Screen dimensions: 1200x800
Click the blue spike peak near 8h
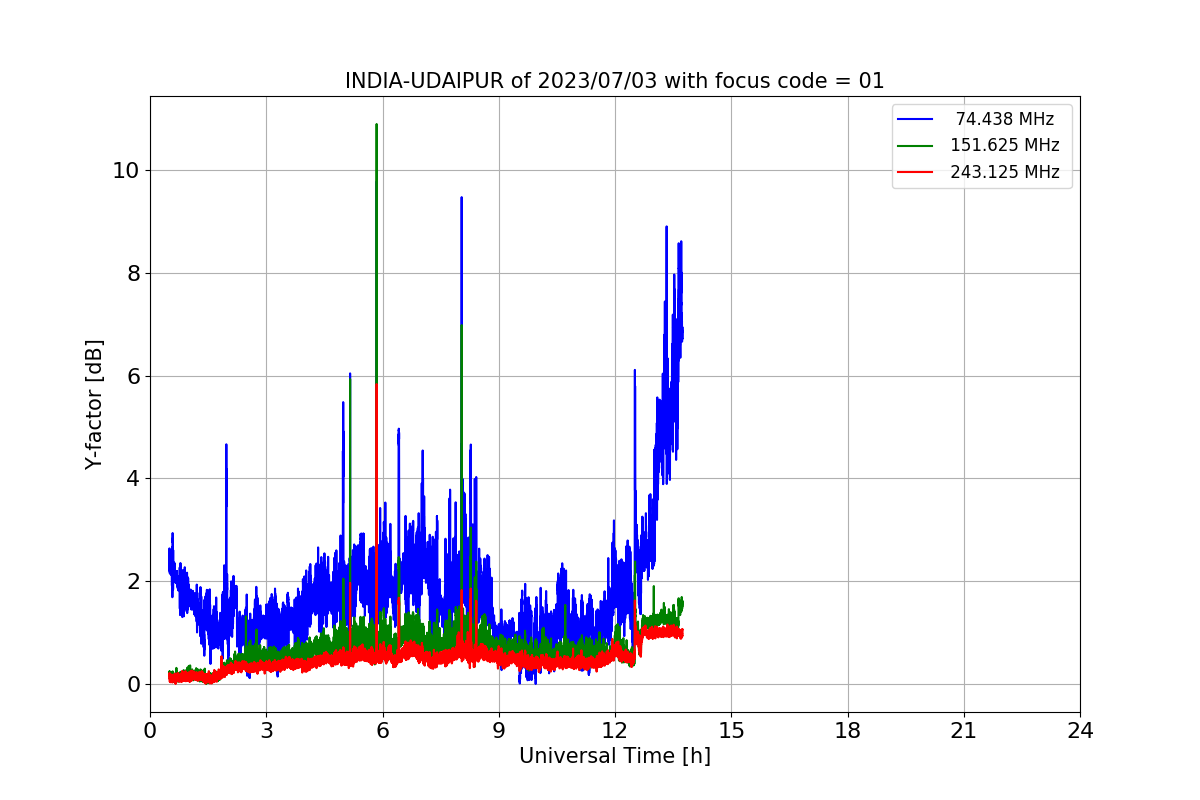click(461, 198)
